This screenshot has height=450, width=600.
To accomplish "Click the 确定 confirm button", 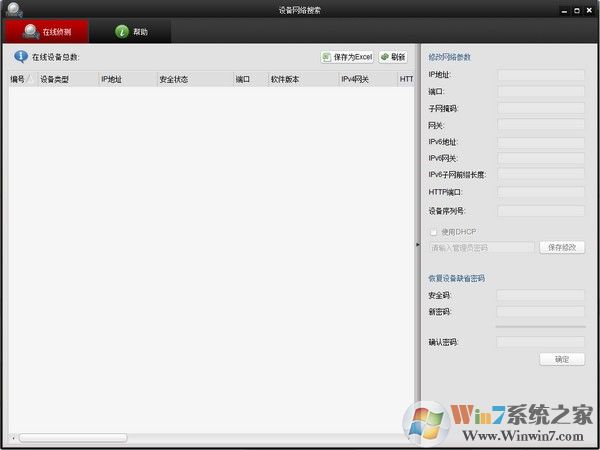I will tap(562, 359).
